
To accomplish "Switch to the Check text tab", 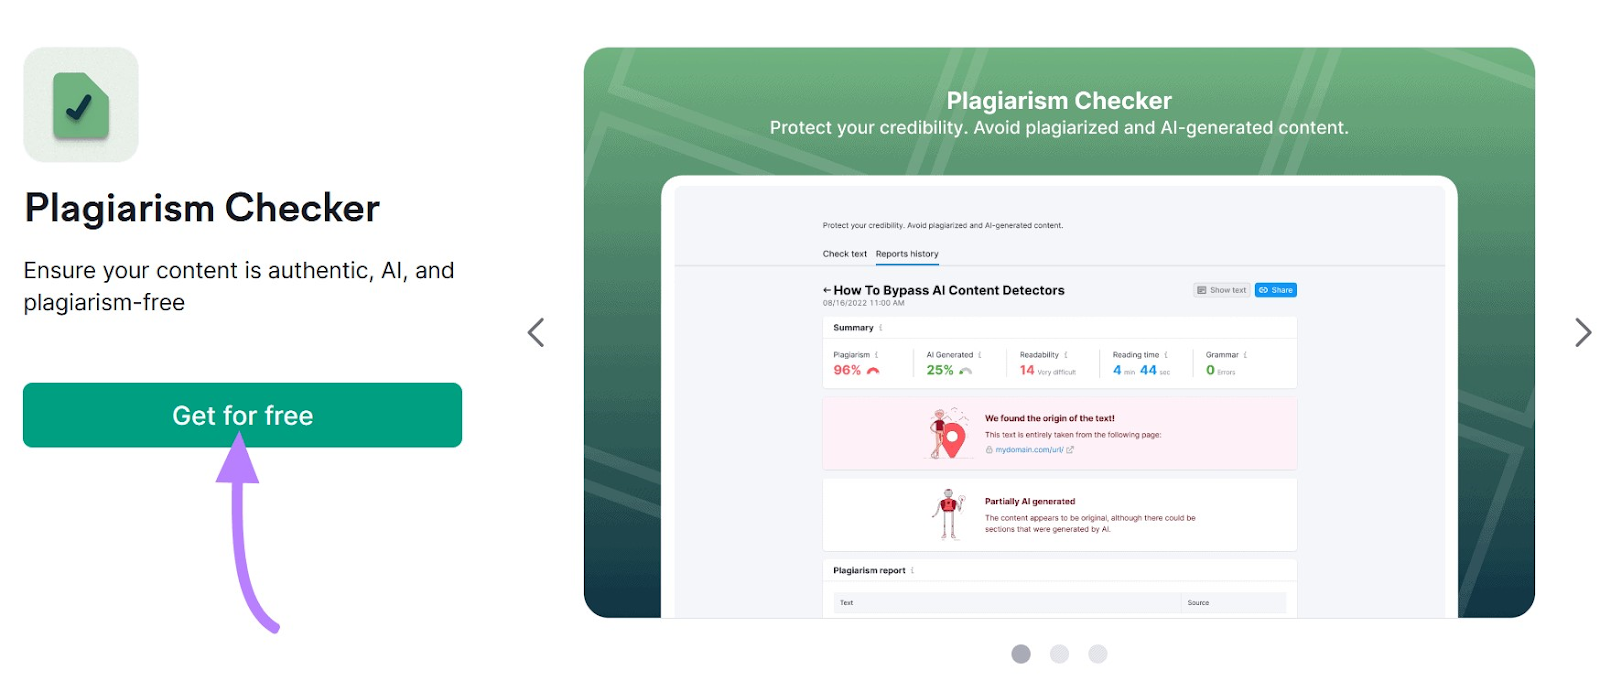I will tap(844, 254).
